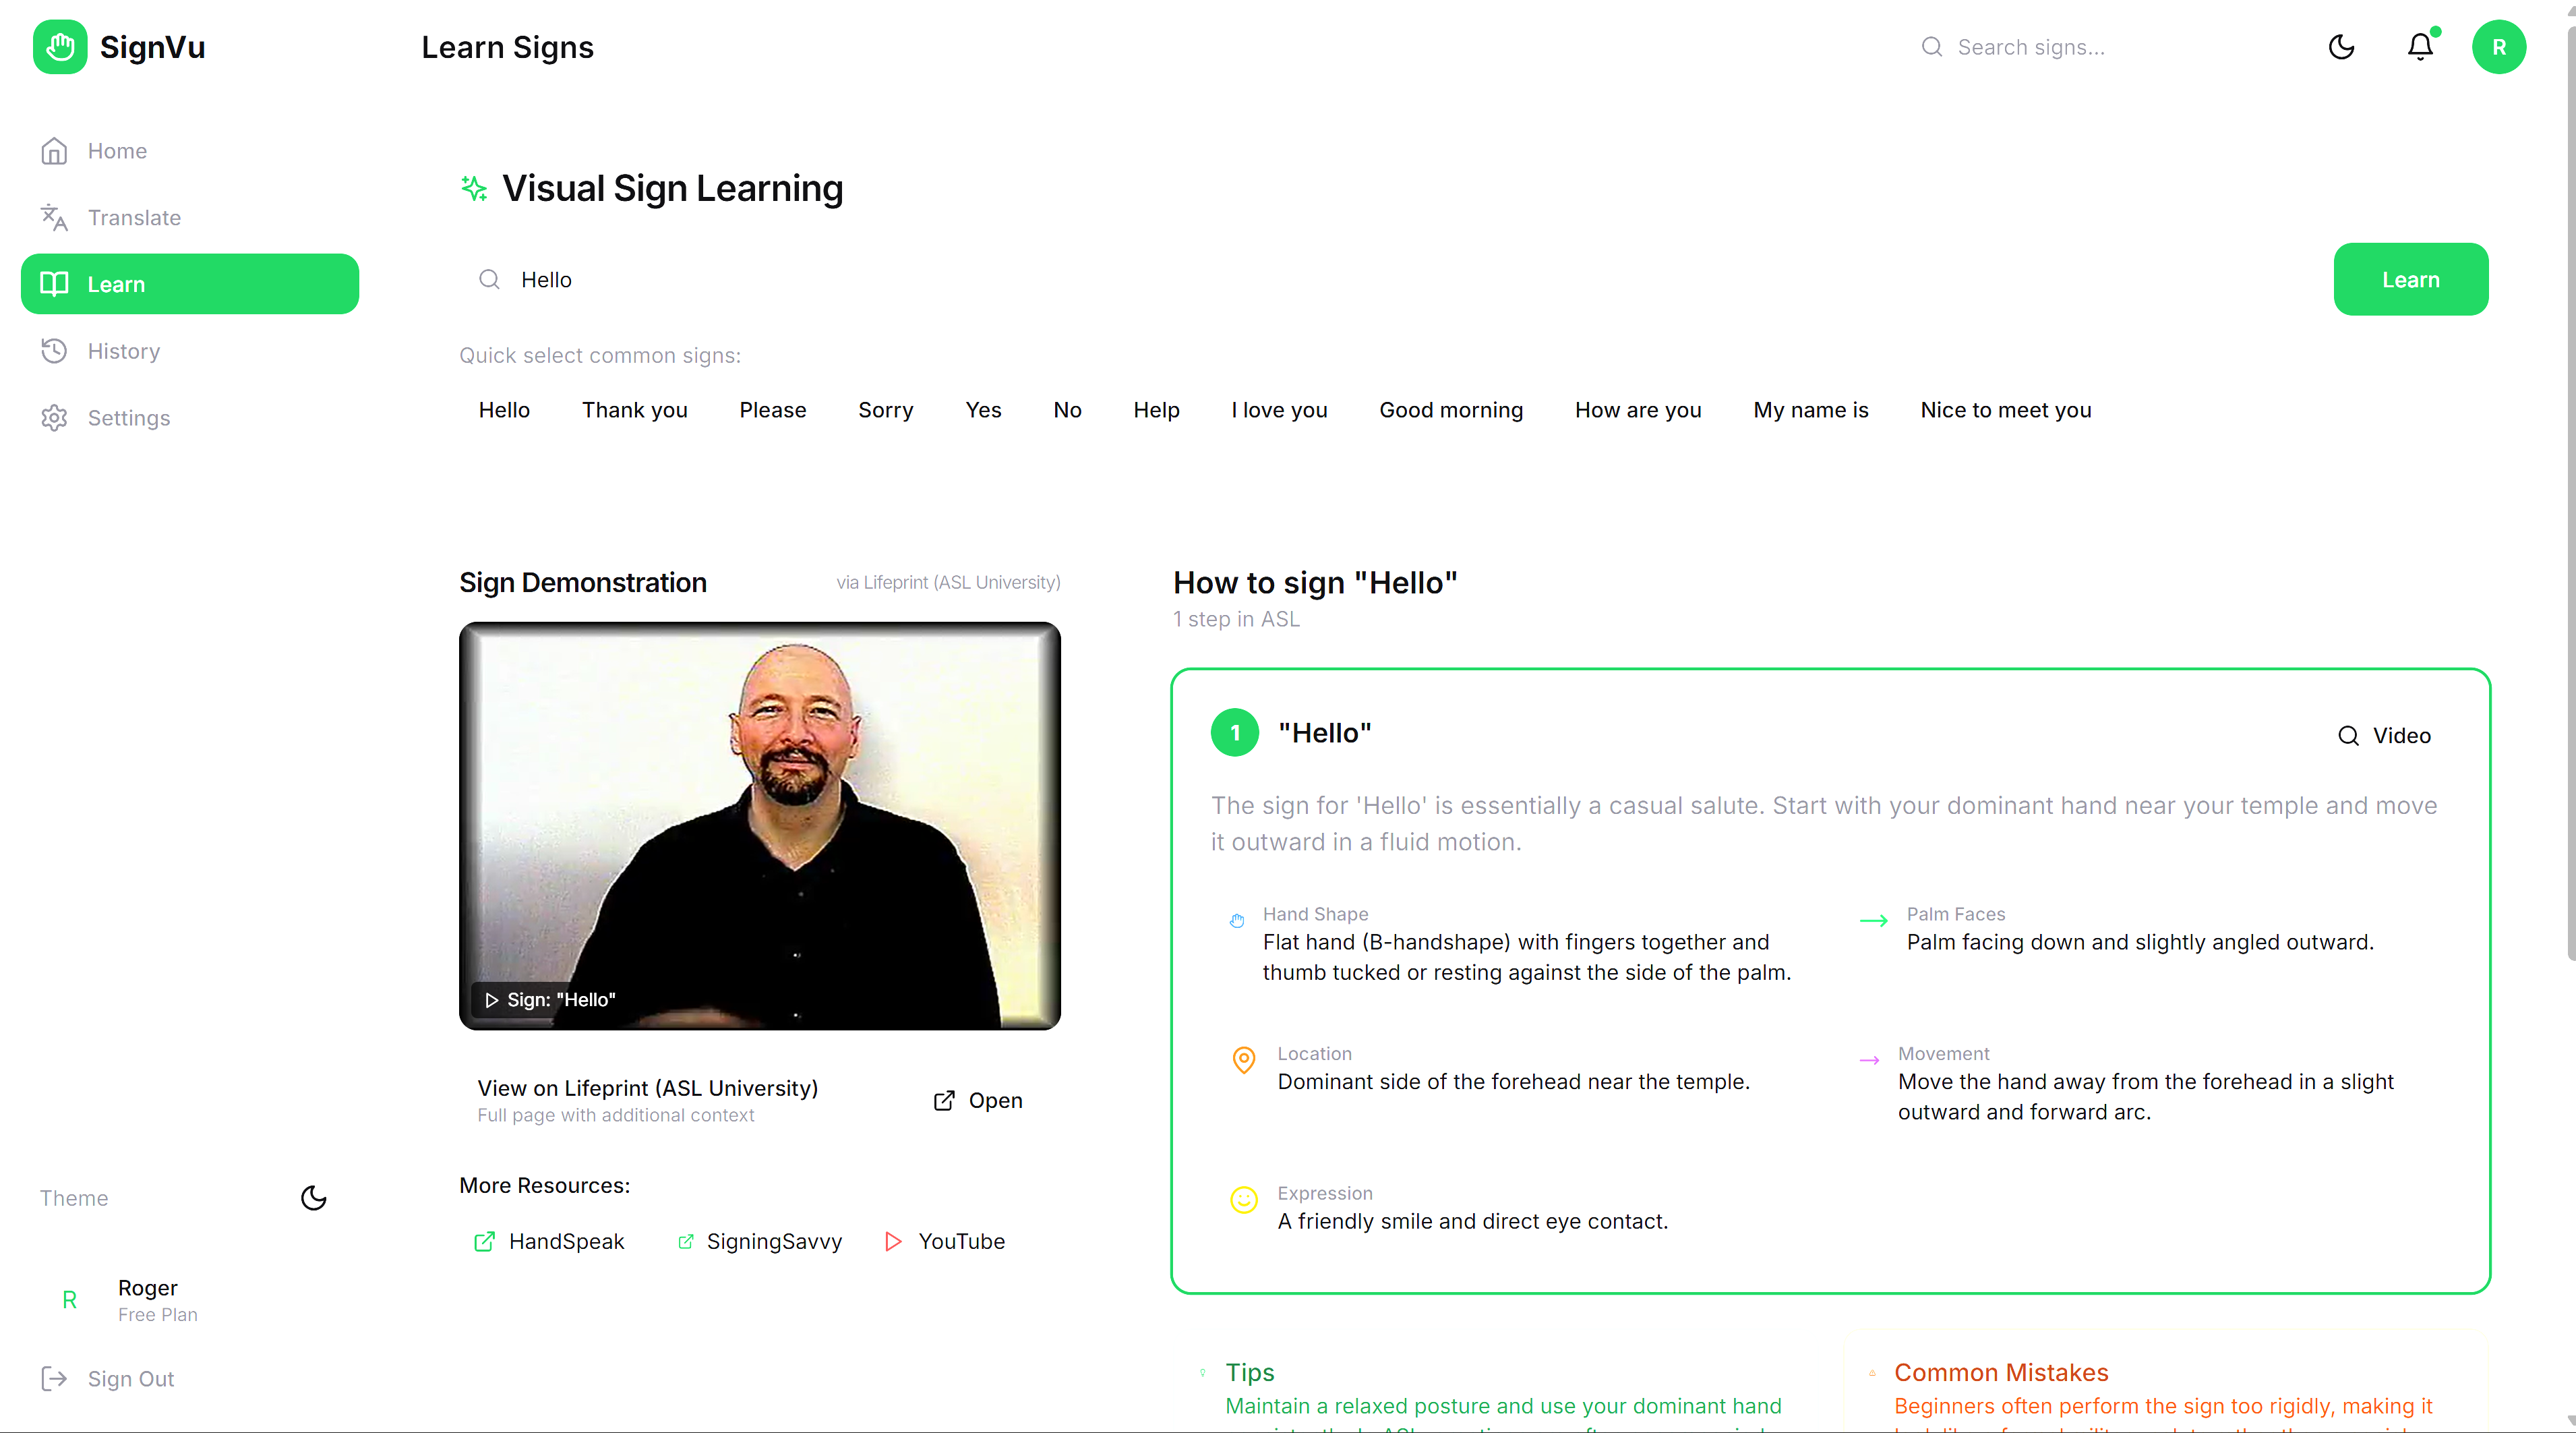Toggle dark mode from the top bar moon
Image resolution: width=2576 pixels, height=1433 pixels.
pos(2341,47)
